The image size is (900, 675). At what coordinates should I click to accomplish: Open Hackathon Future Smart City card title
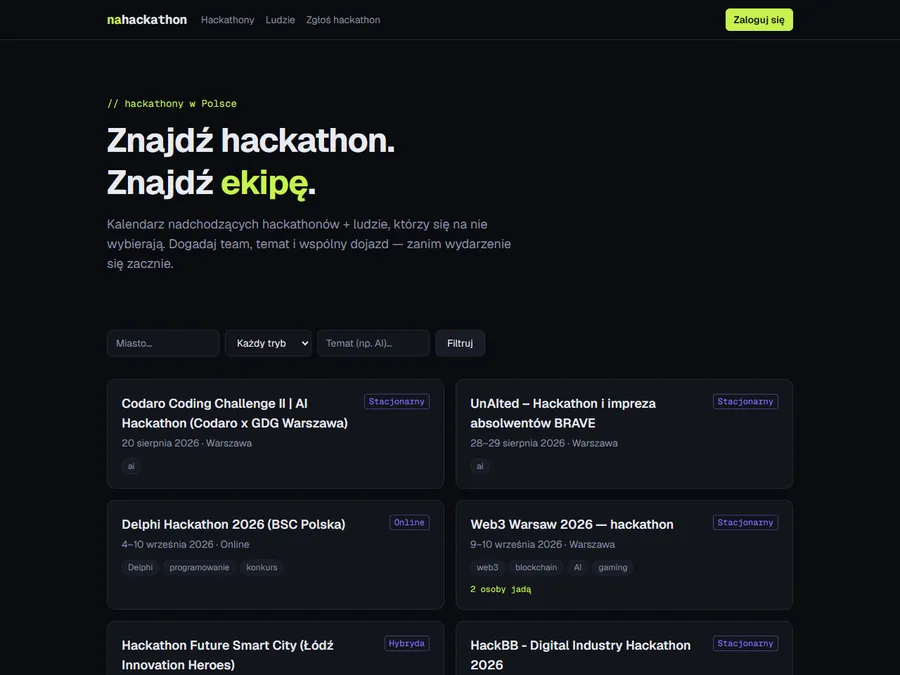pos(227,655)
